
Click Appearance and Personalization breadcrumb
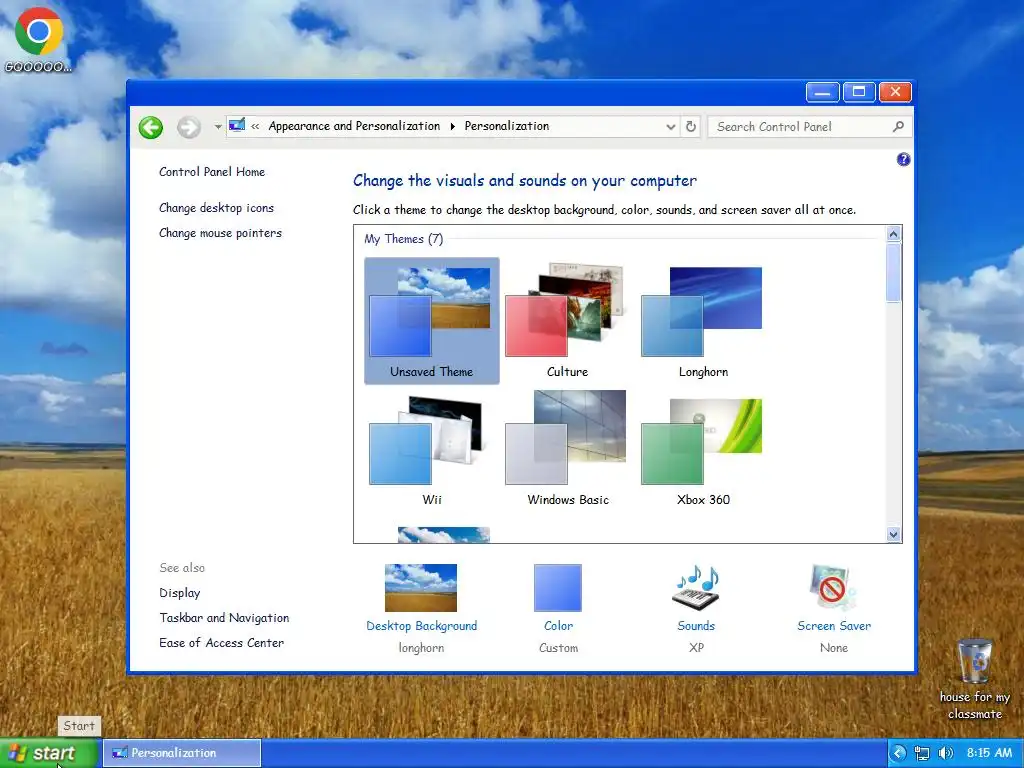354,126
